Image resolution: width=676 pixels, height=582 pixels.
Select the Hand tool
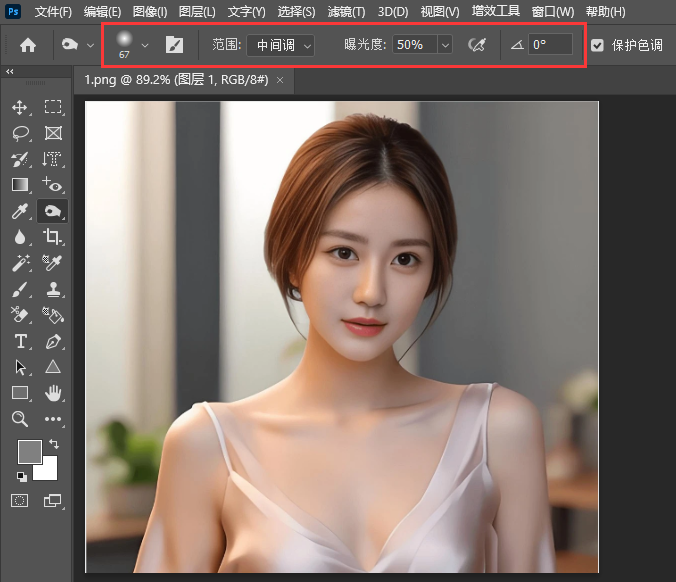click(53, 393)
